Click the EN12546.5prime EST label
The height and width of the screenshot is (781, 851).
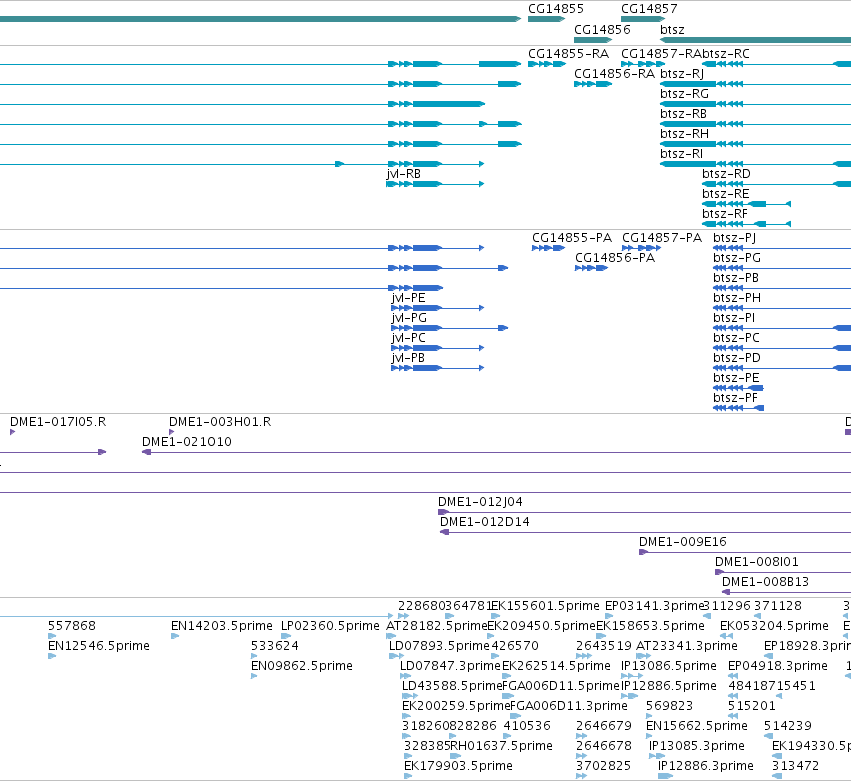[99, 646]
